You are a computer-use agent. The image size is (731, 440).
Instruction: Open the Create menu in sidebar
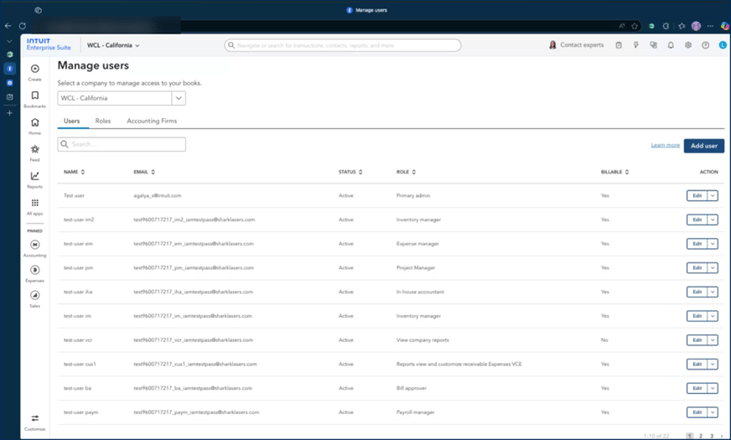[x=35, y=70]
